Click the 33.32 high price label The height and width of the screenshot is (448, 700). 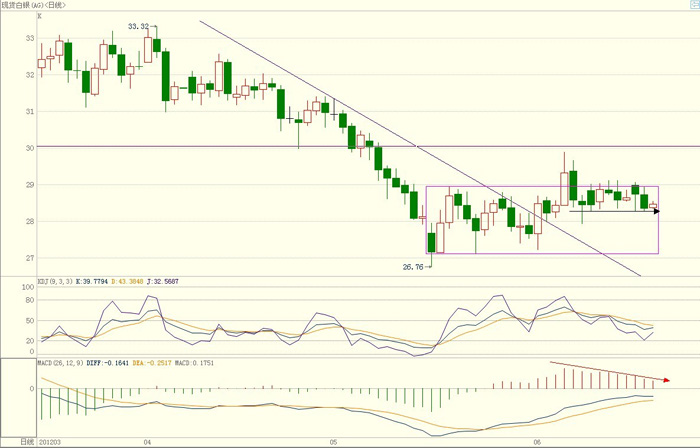(x=138, y=26)
